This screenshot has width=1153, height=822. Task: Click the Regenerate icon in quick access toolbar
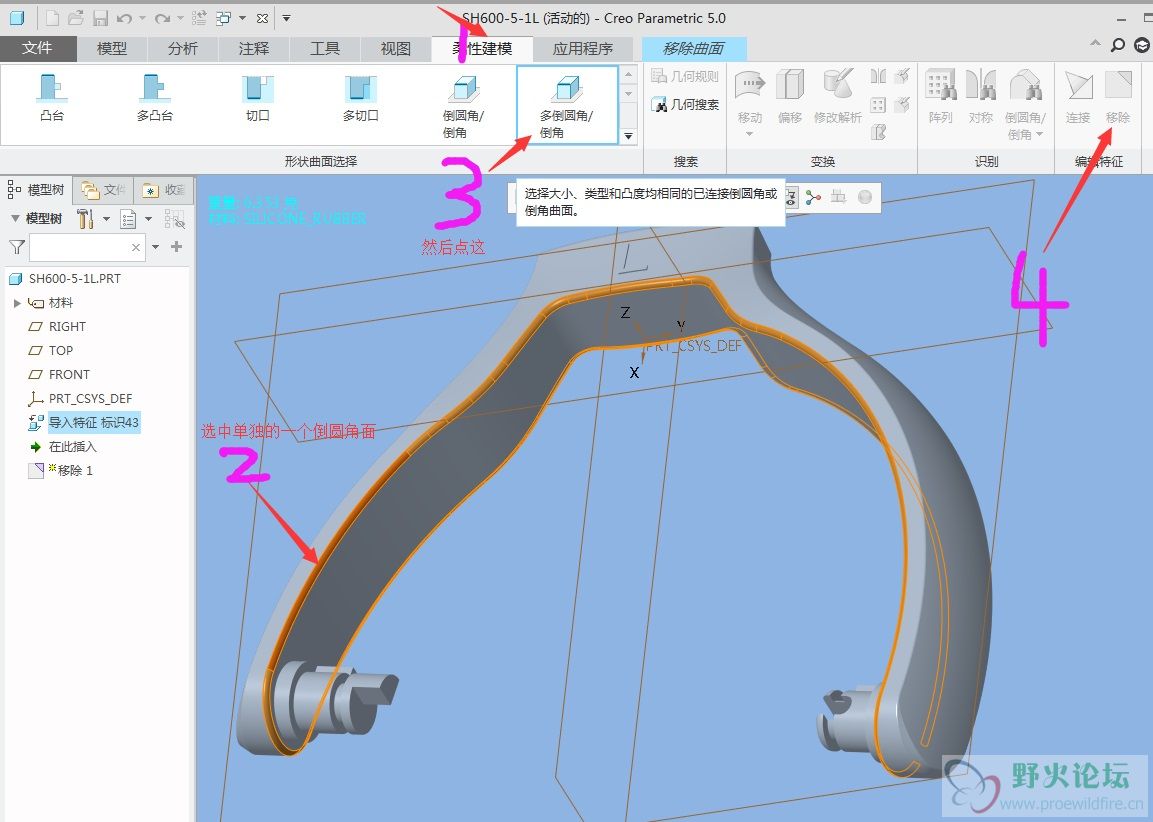[199, 18]
